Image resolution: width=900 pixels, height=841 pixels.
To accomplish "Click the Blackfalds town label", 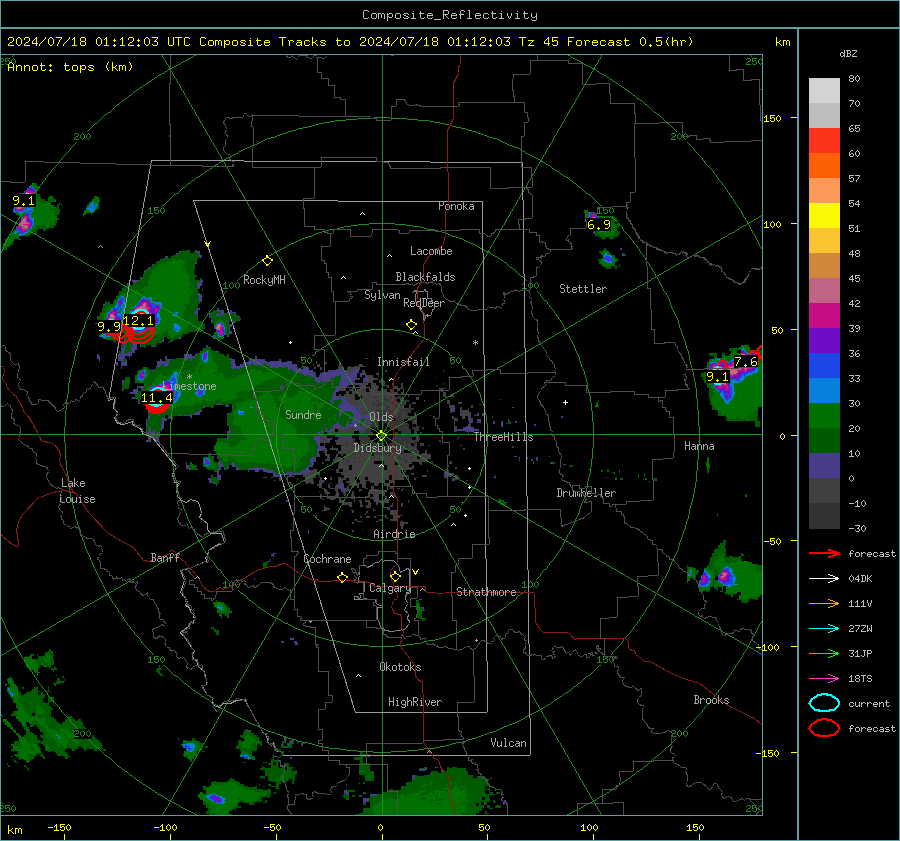I will point(425,277).
